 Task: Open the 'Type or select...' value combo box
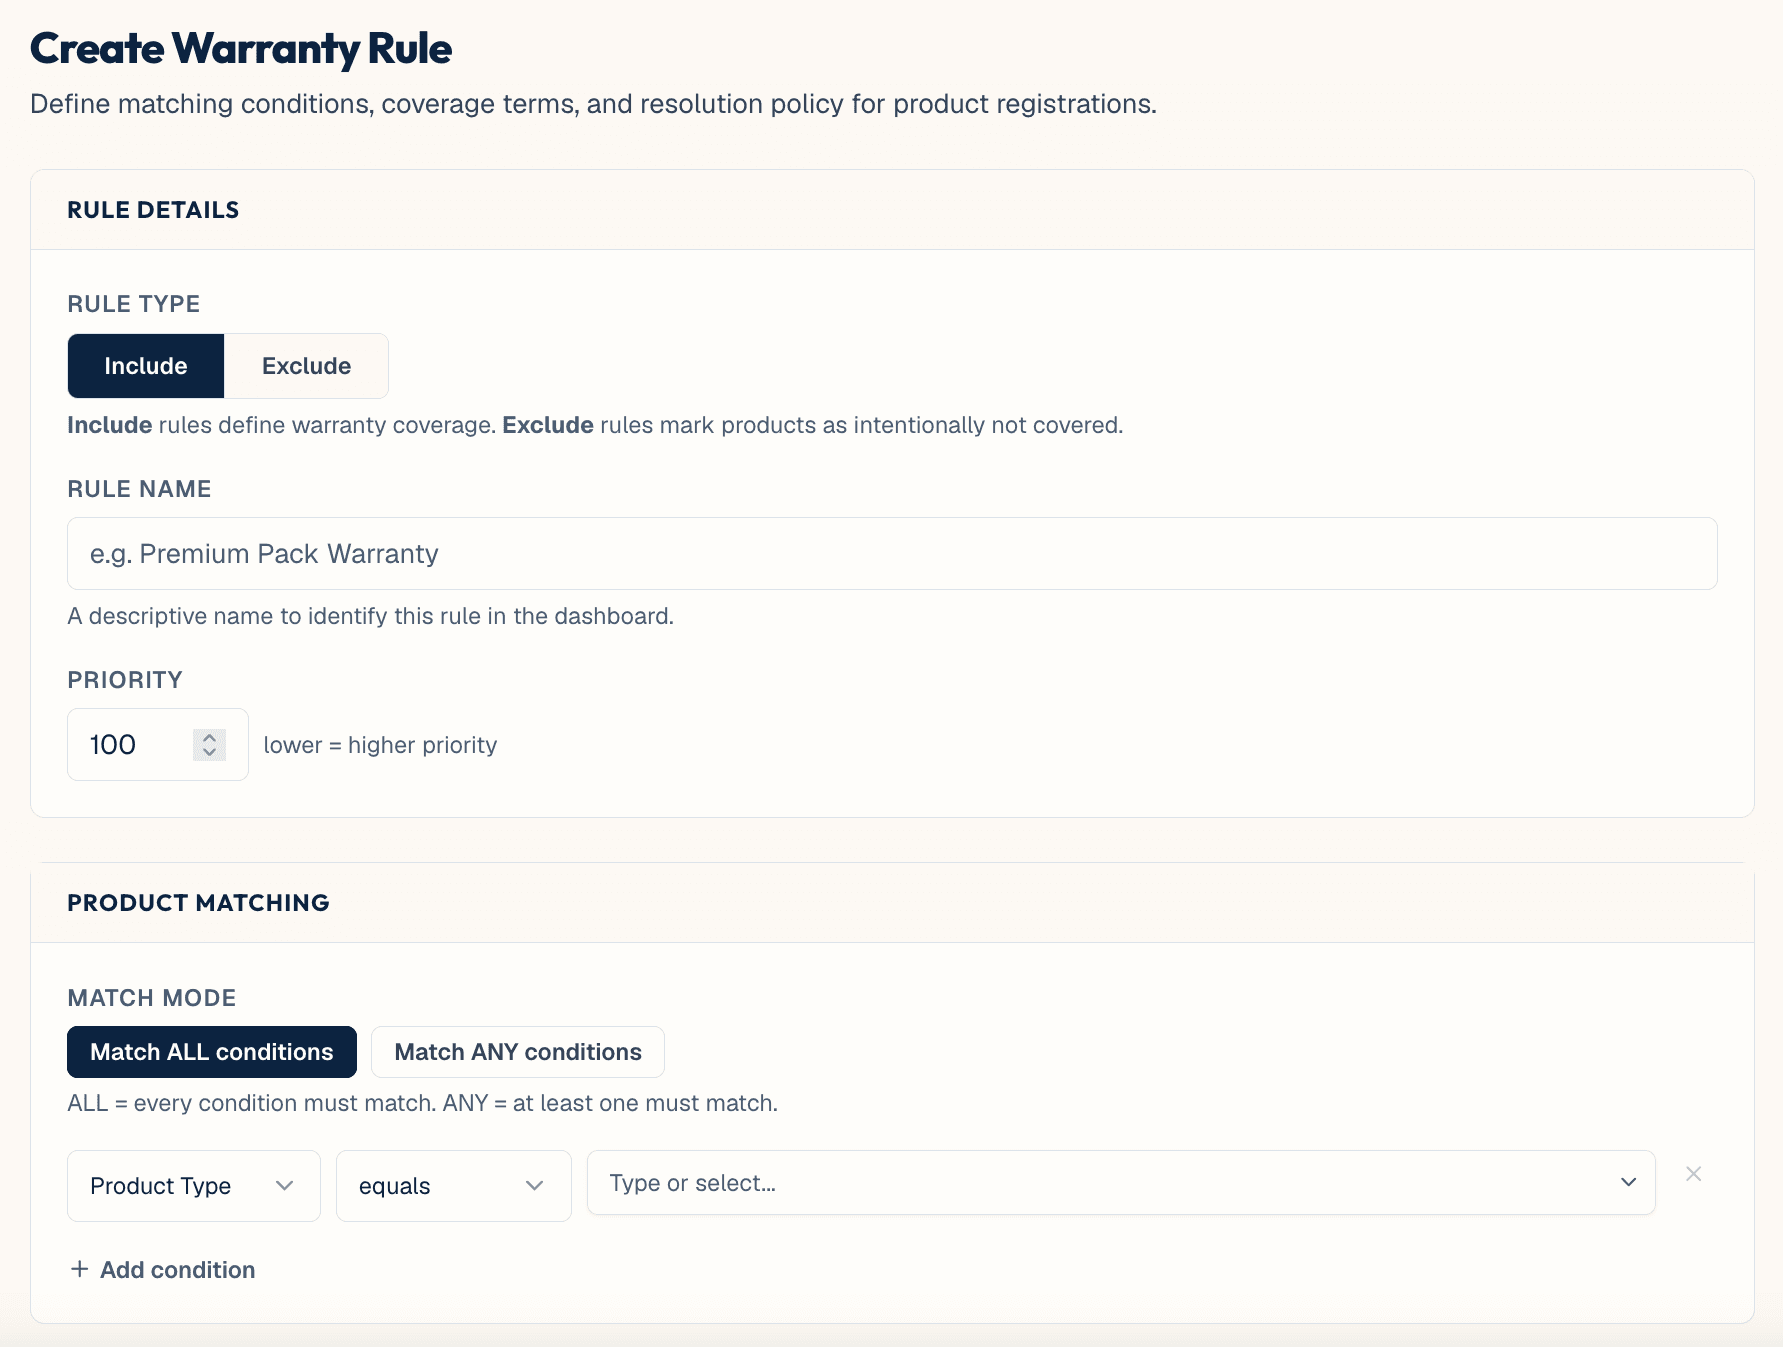coord(1121,1183)
